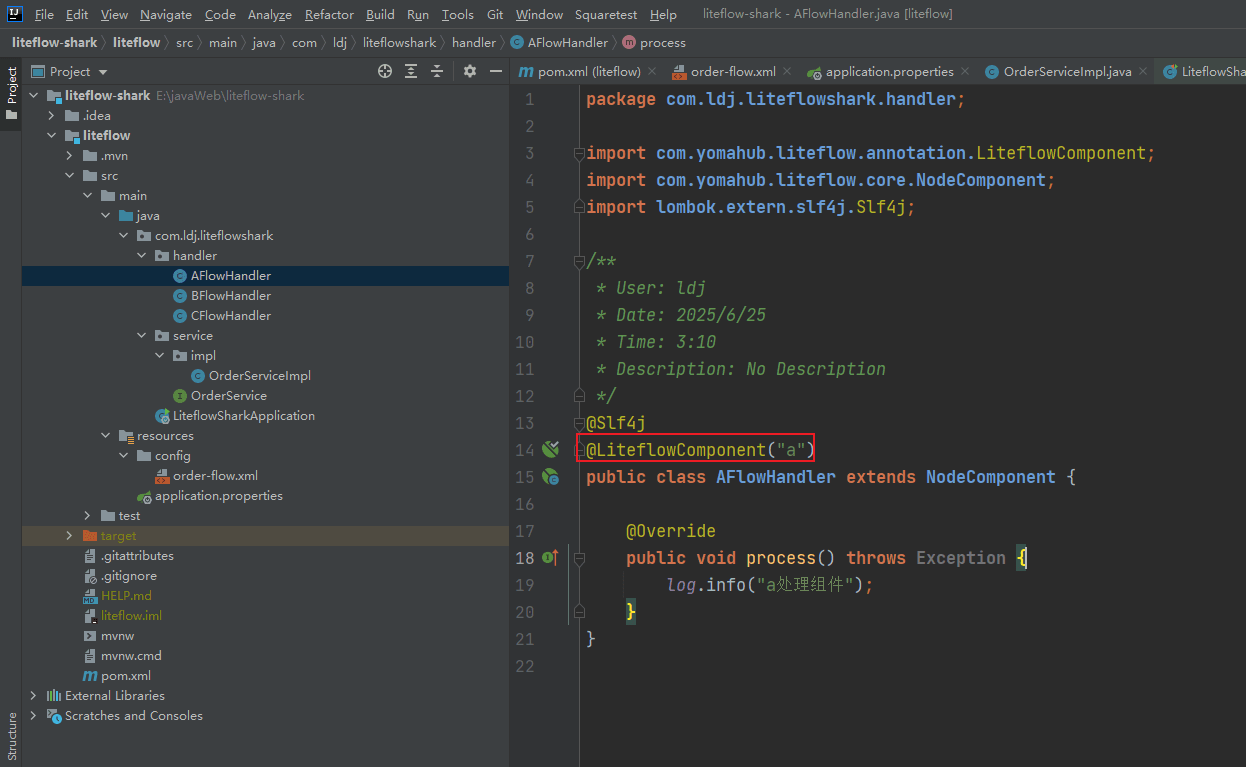Toggle the Structure tool window side tab

pyautogui.click(x=11, y=736)
